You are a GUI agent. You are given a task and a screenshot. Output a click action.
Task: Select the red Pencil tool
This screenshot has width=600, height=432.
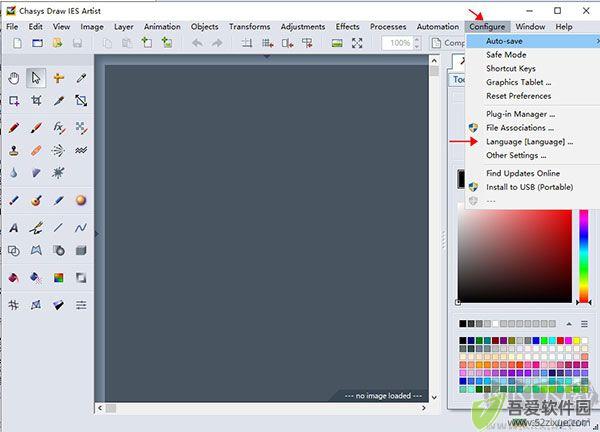(x=14, y=127)
